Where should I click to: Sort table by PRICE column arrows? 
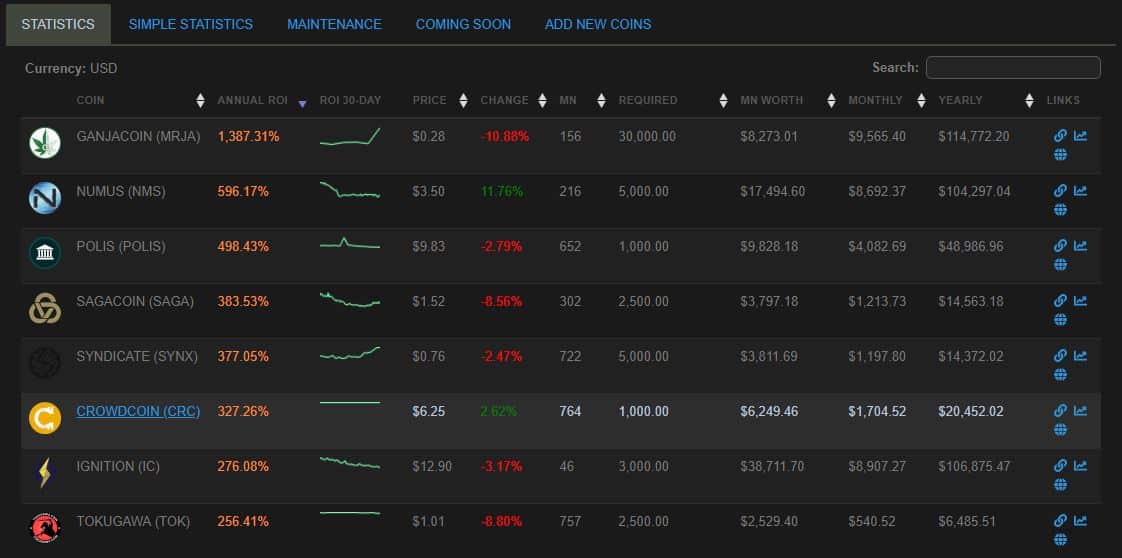tap(464, 101)
